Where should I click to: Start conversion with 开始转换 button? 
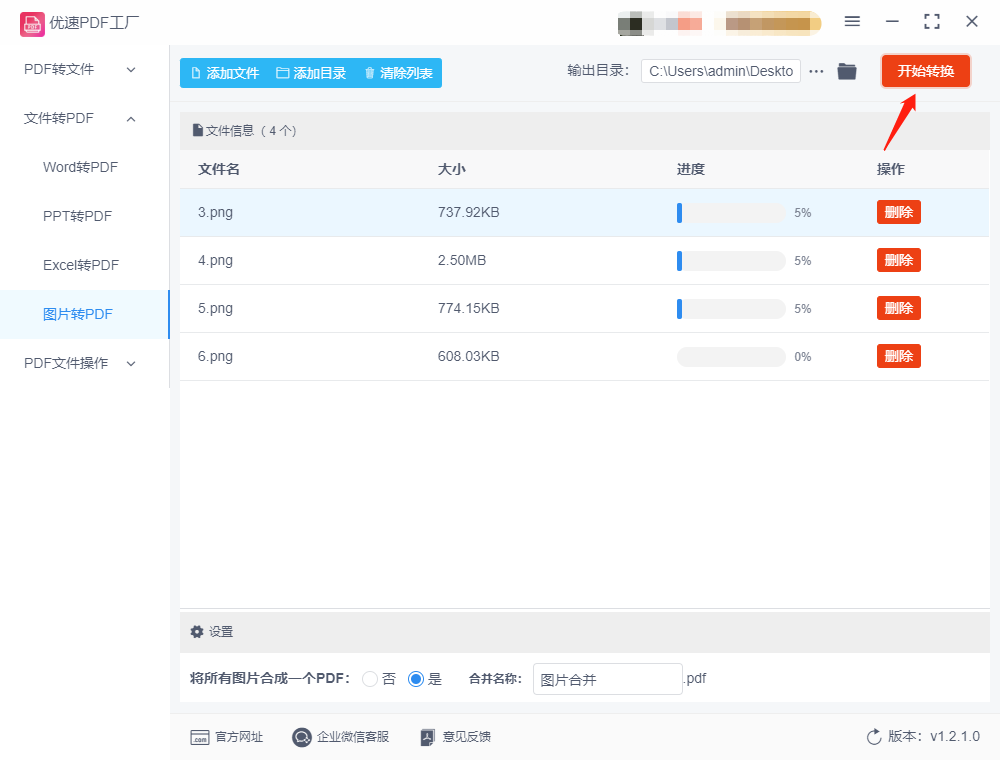coord(926,71)
